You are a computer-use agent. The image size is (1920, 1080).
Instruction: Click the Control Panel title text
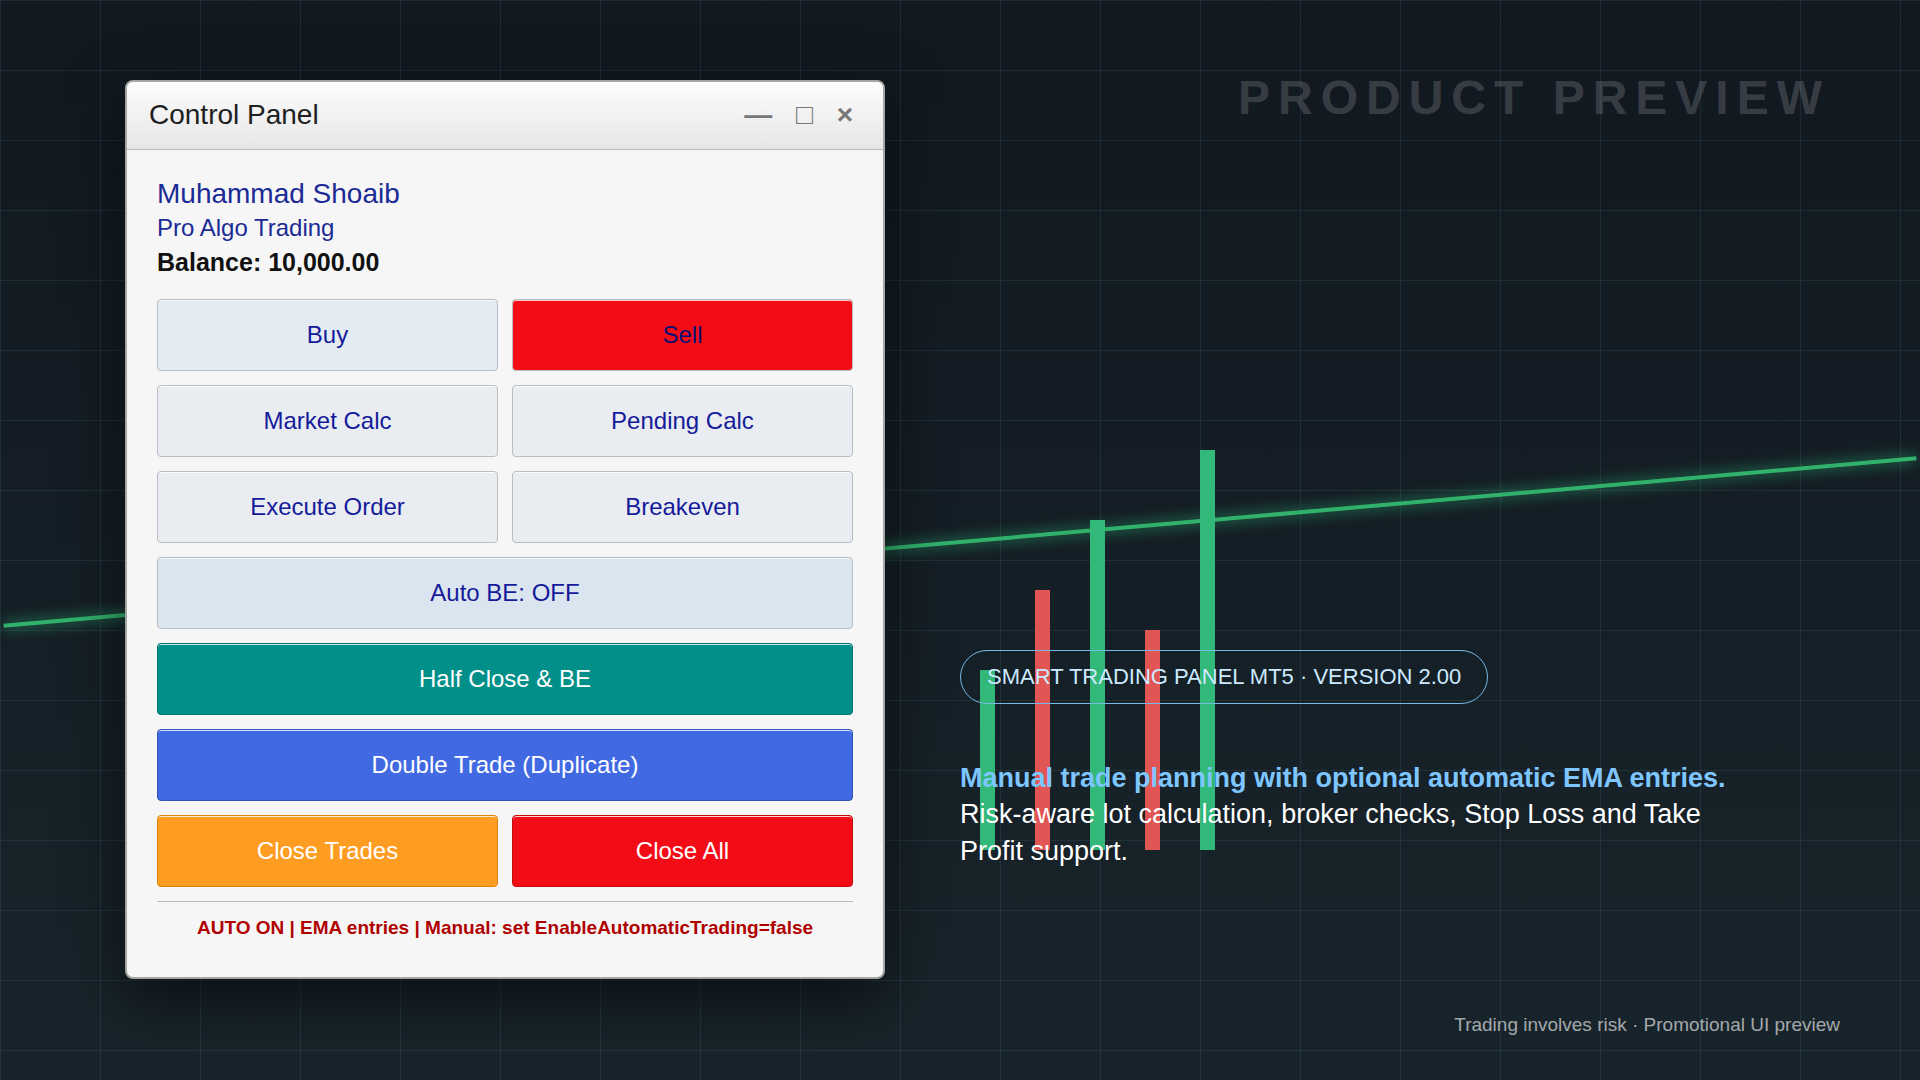(x=234, y=115)
